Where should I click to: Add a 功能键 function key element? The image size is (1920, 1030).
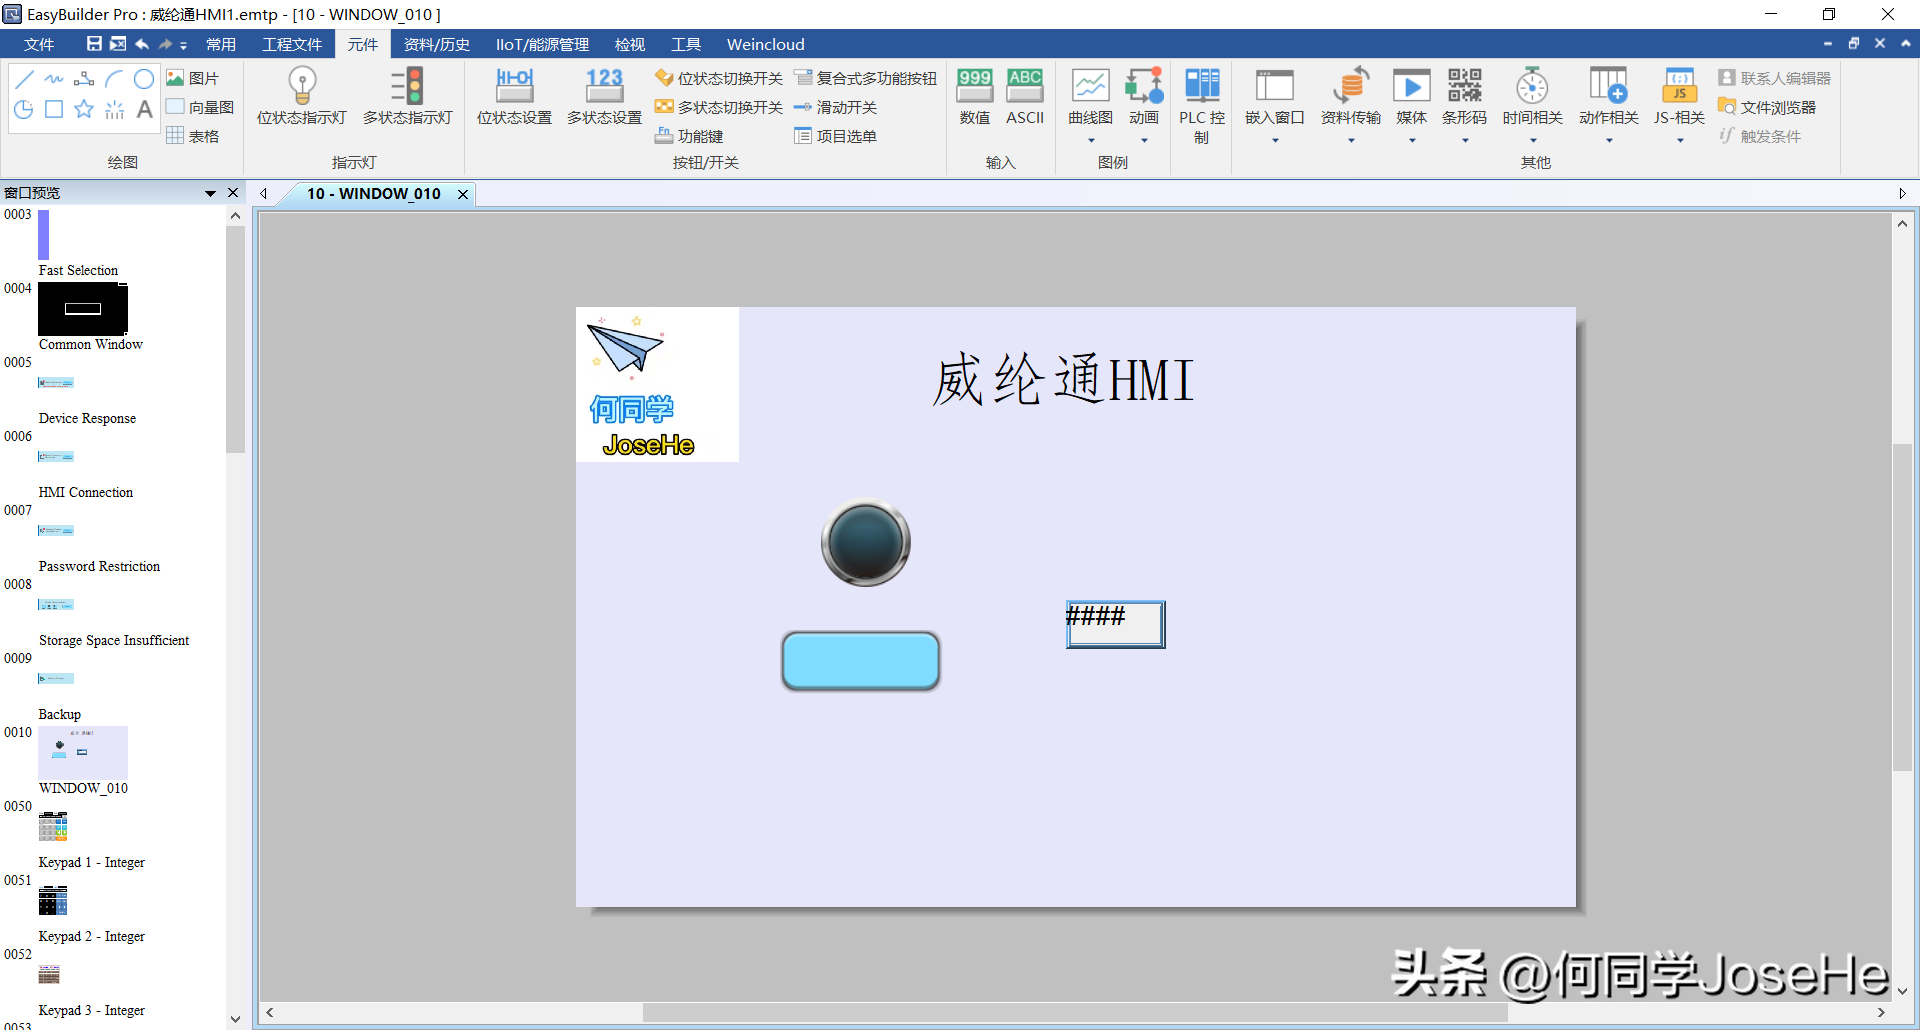700,136
